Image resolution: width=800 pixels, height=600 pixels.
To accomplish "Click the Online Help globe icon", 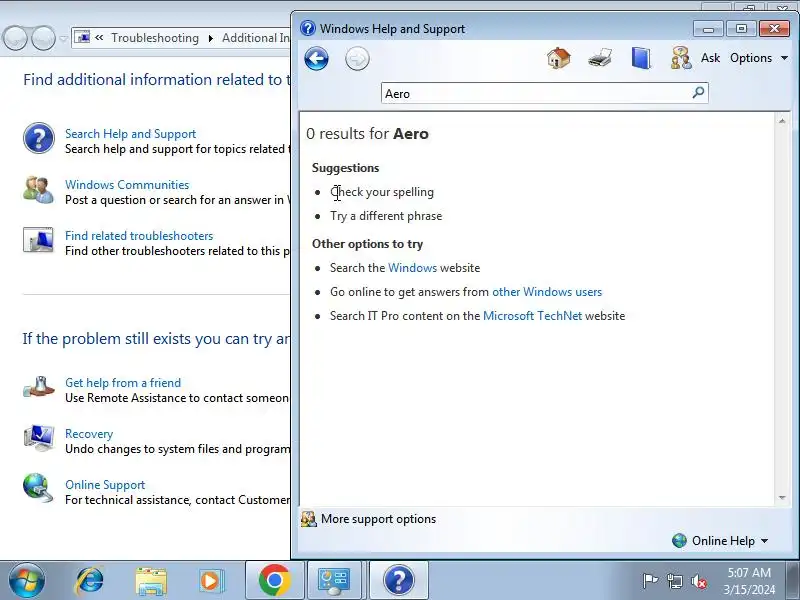I will point(679,541).
